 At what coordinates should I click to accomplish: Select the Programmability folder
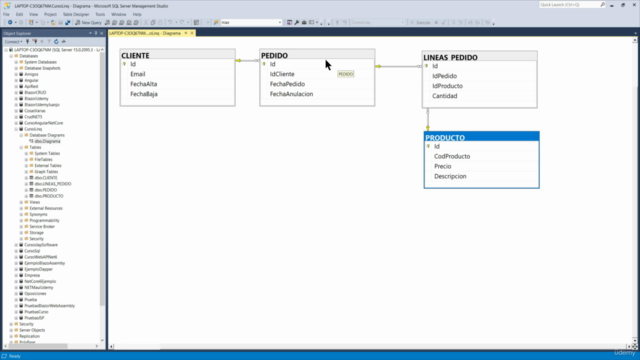coord(44,220)
